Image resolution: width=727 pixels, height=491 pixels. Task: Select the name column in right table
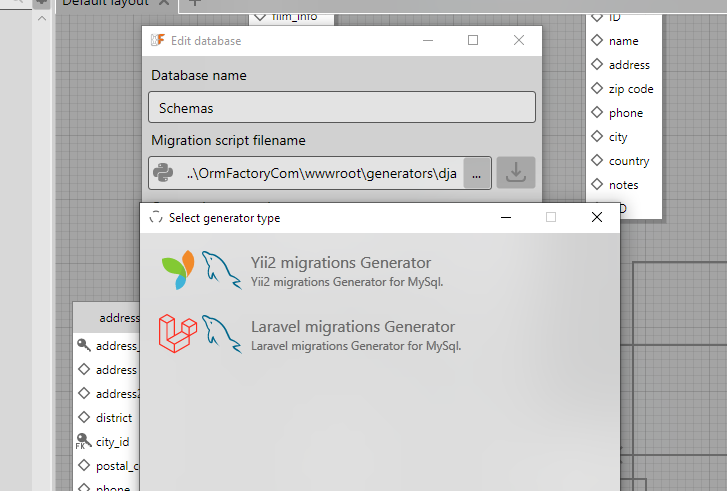(x=624, y=41)
